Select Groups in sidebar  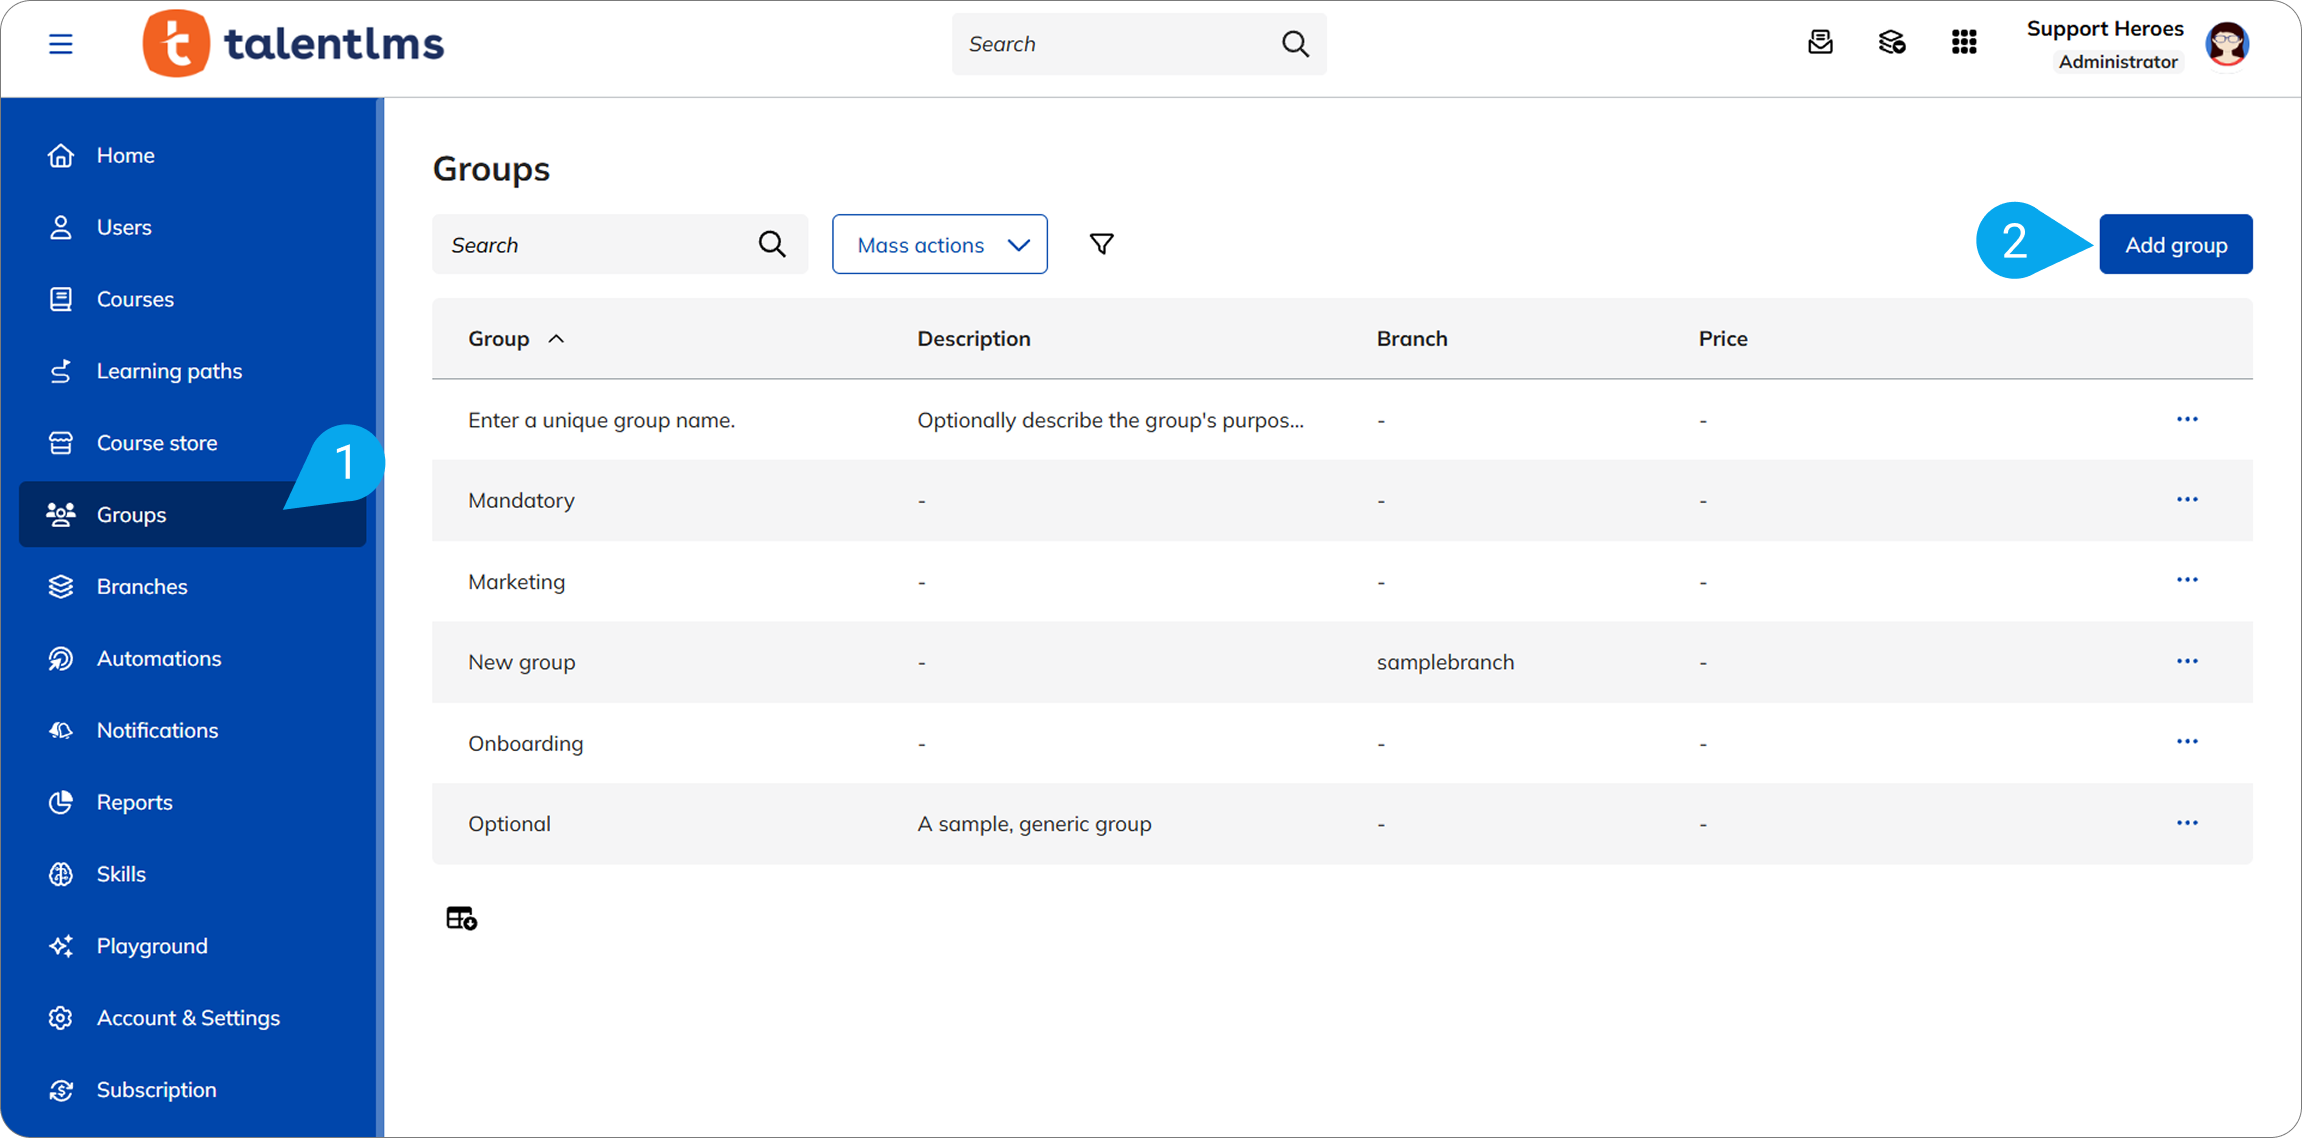(x=192, y=514)
